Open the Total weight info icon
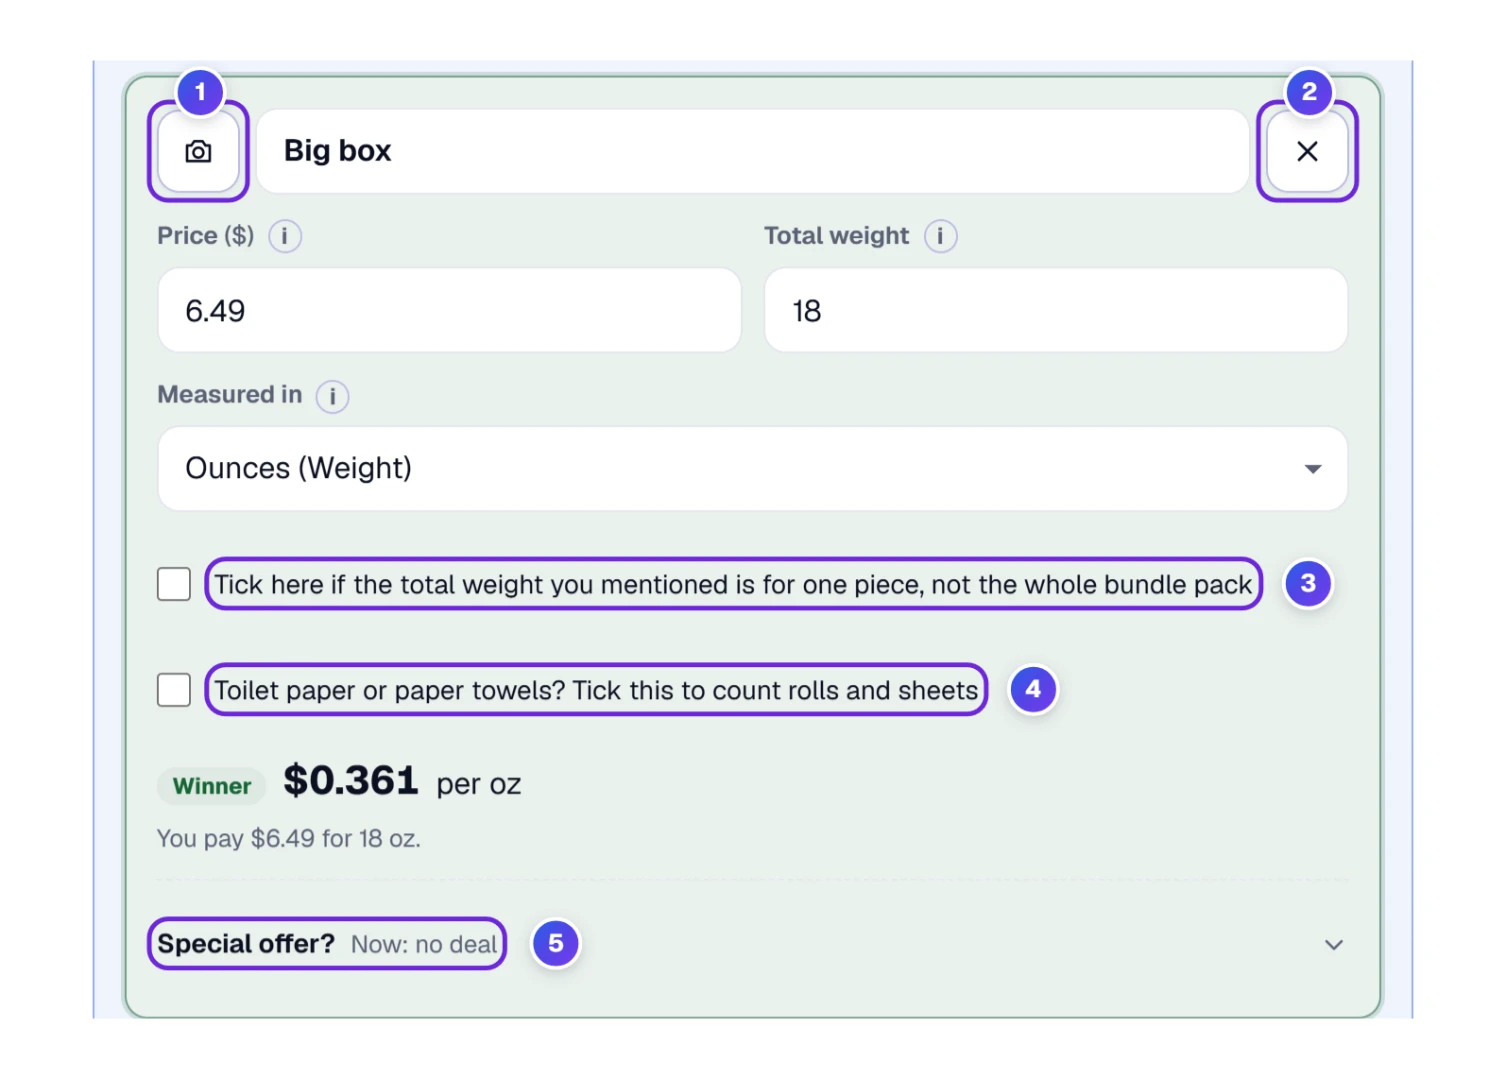This screenshot has width=1506, height=1079. 940,236
